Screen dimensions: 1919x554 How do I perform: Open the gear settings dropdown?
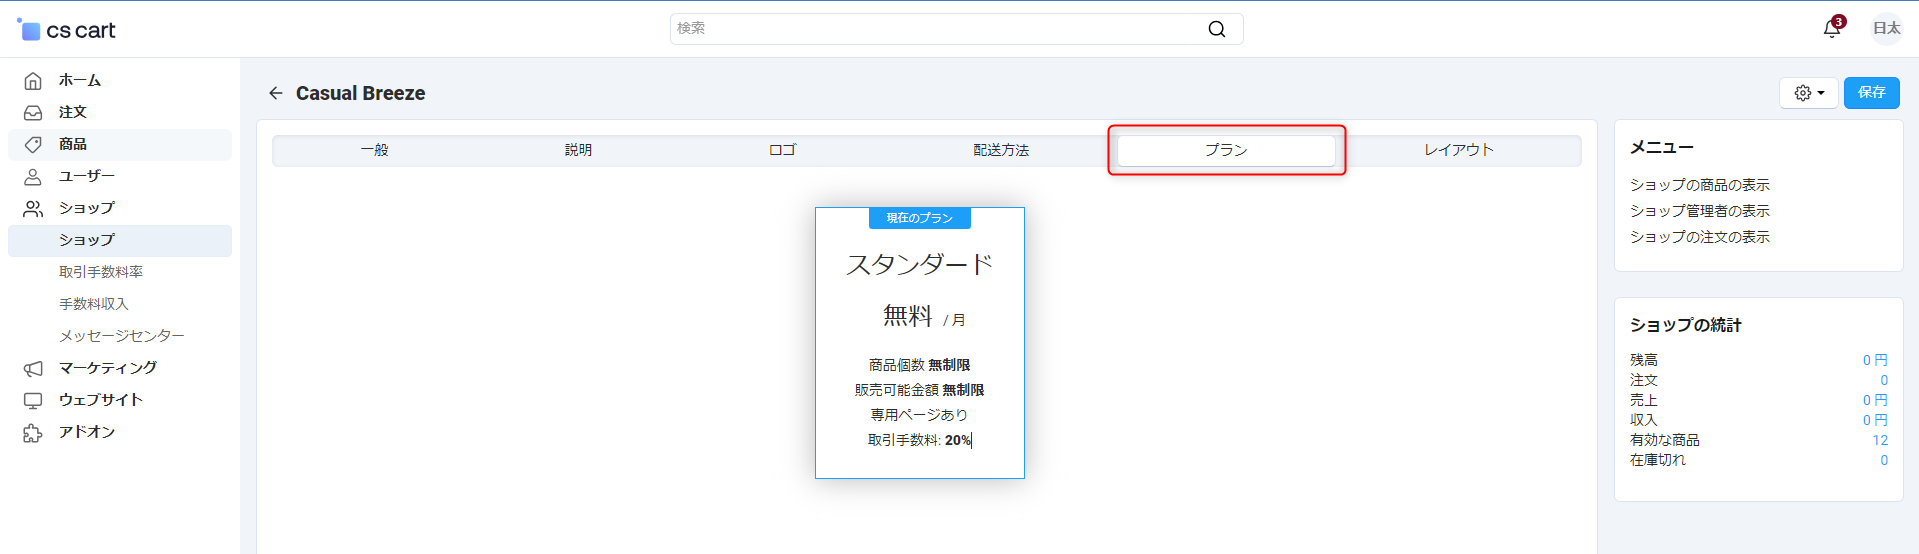pos(1808,93)
